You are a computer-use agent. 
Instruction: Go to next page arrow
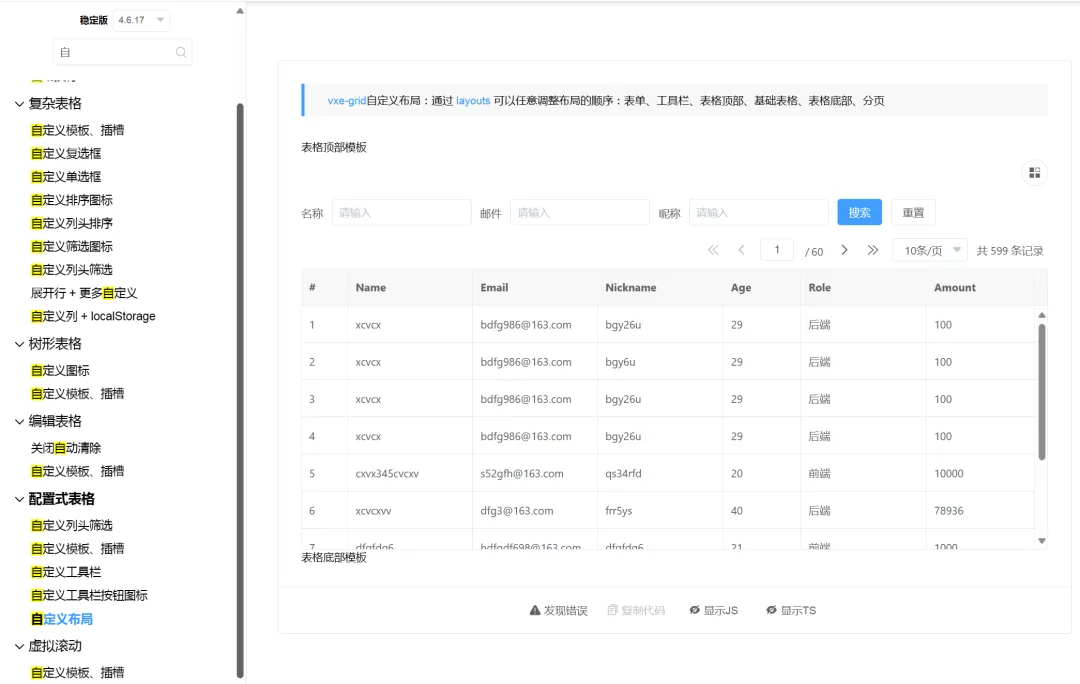click(x=844, y=250)
